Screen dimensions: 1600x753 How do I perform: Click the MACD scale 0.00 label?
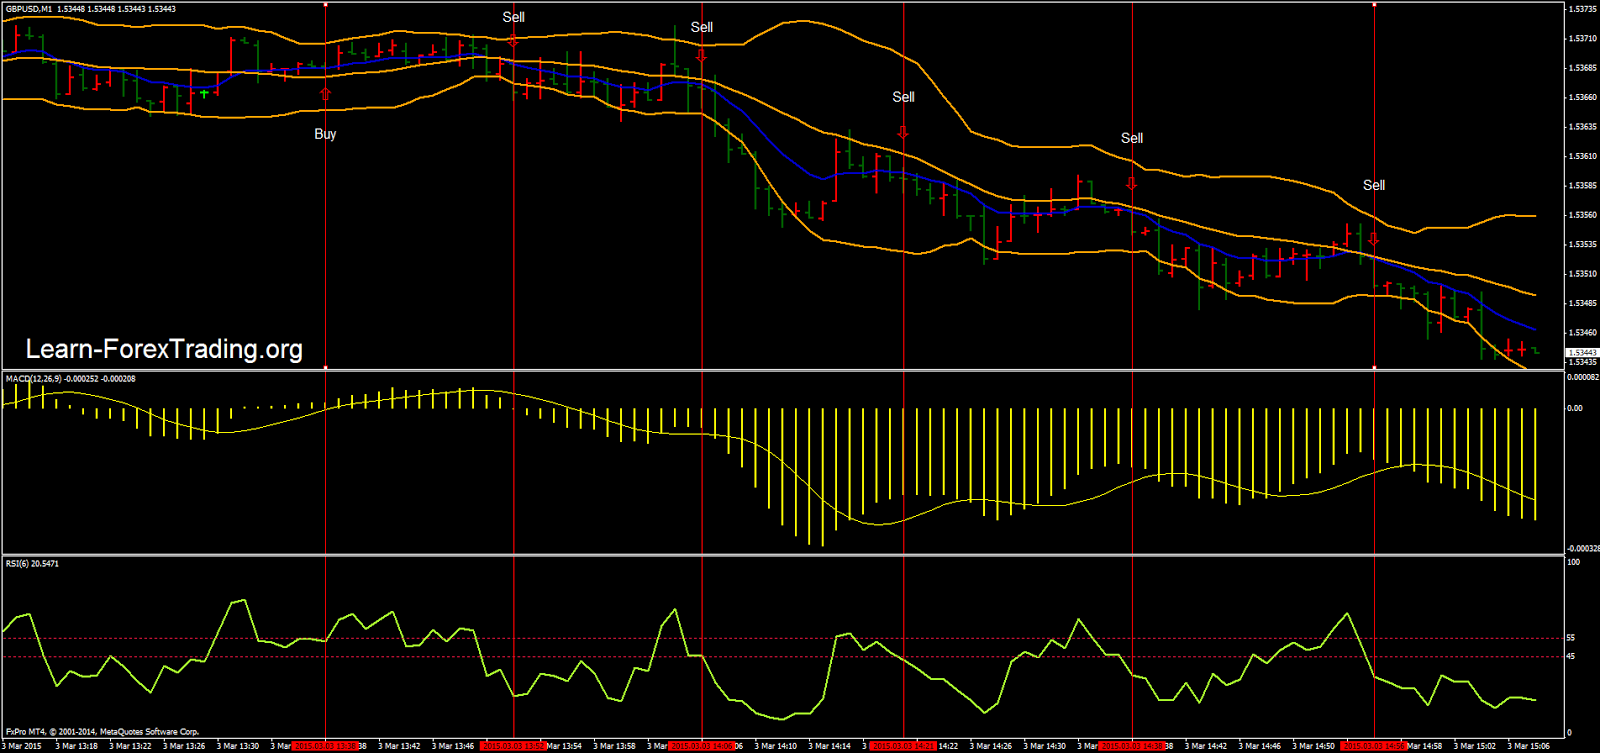(x=1575, y=408)
